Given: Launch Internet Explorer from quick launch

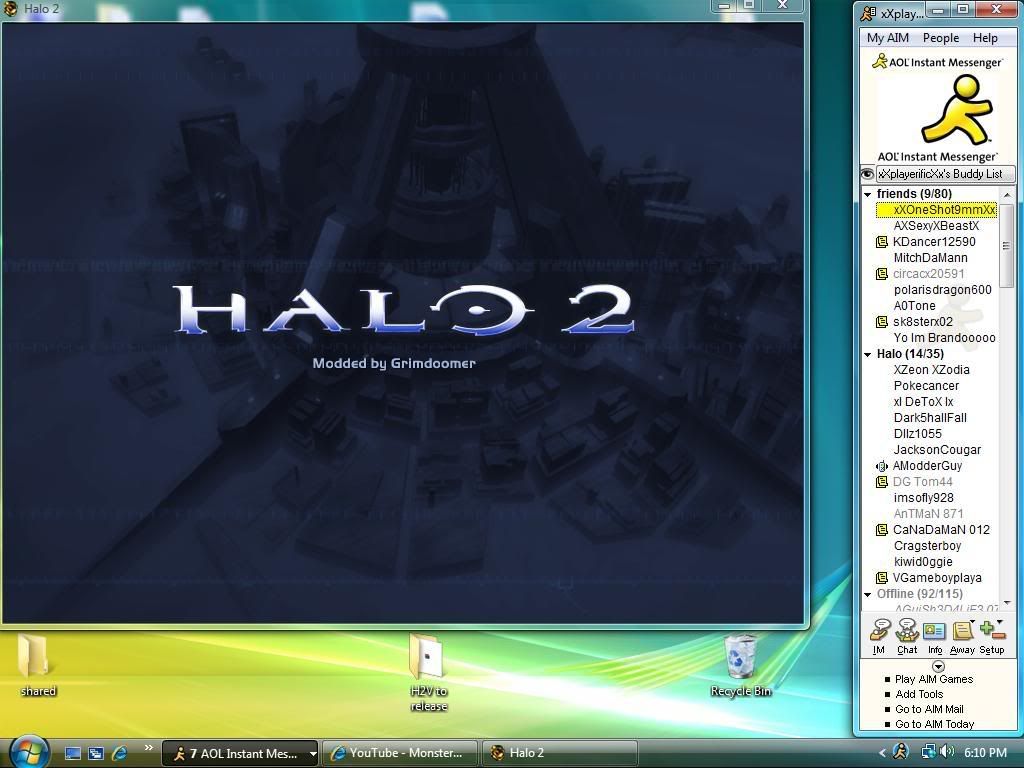Looking at the screenshot, I should coord(120,754).
